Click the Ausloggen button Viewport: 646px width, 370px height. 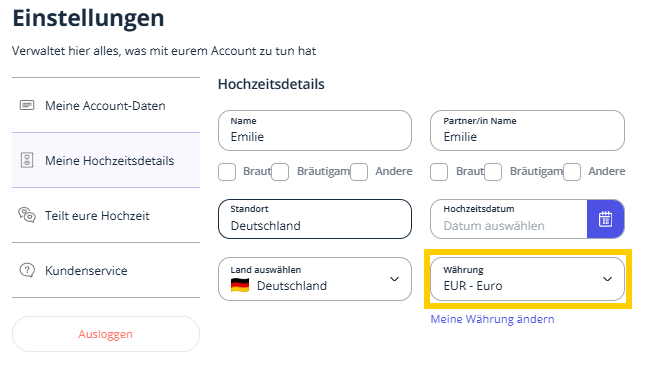[106, 334]
